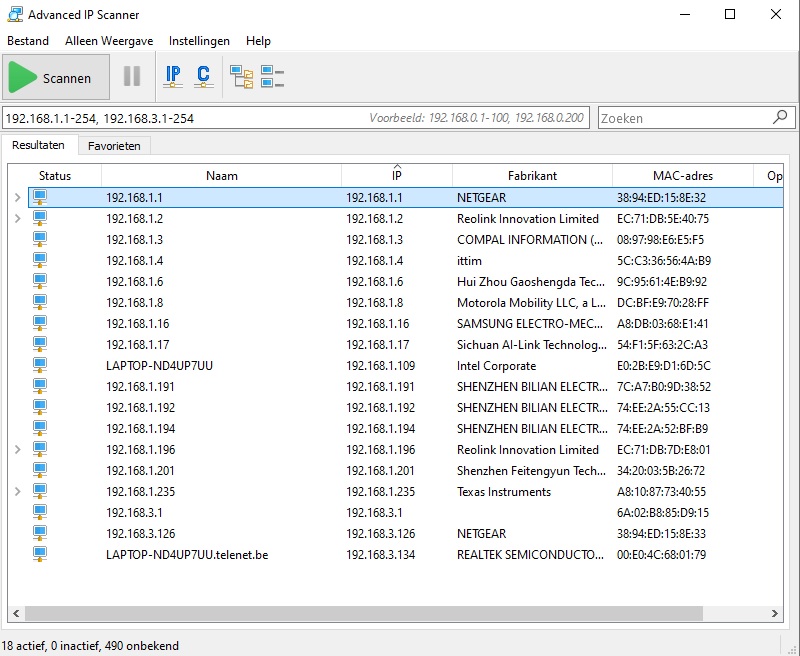Click the magnifier icon in search box
This screenshot has height=656, width=800.
780,118
